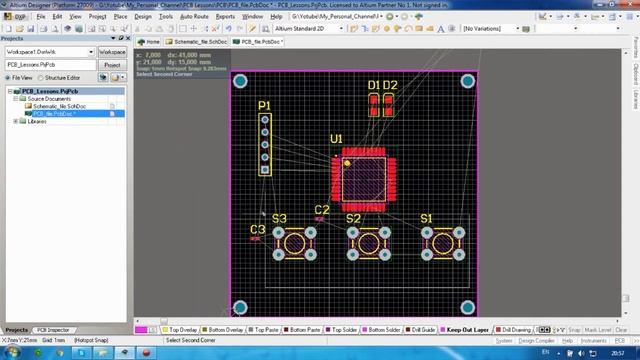The image size is (640, 360).
Task: Click the Save disk icon
Action: tap(31, 29)
